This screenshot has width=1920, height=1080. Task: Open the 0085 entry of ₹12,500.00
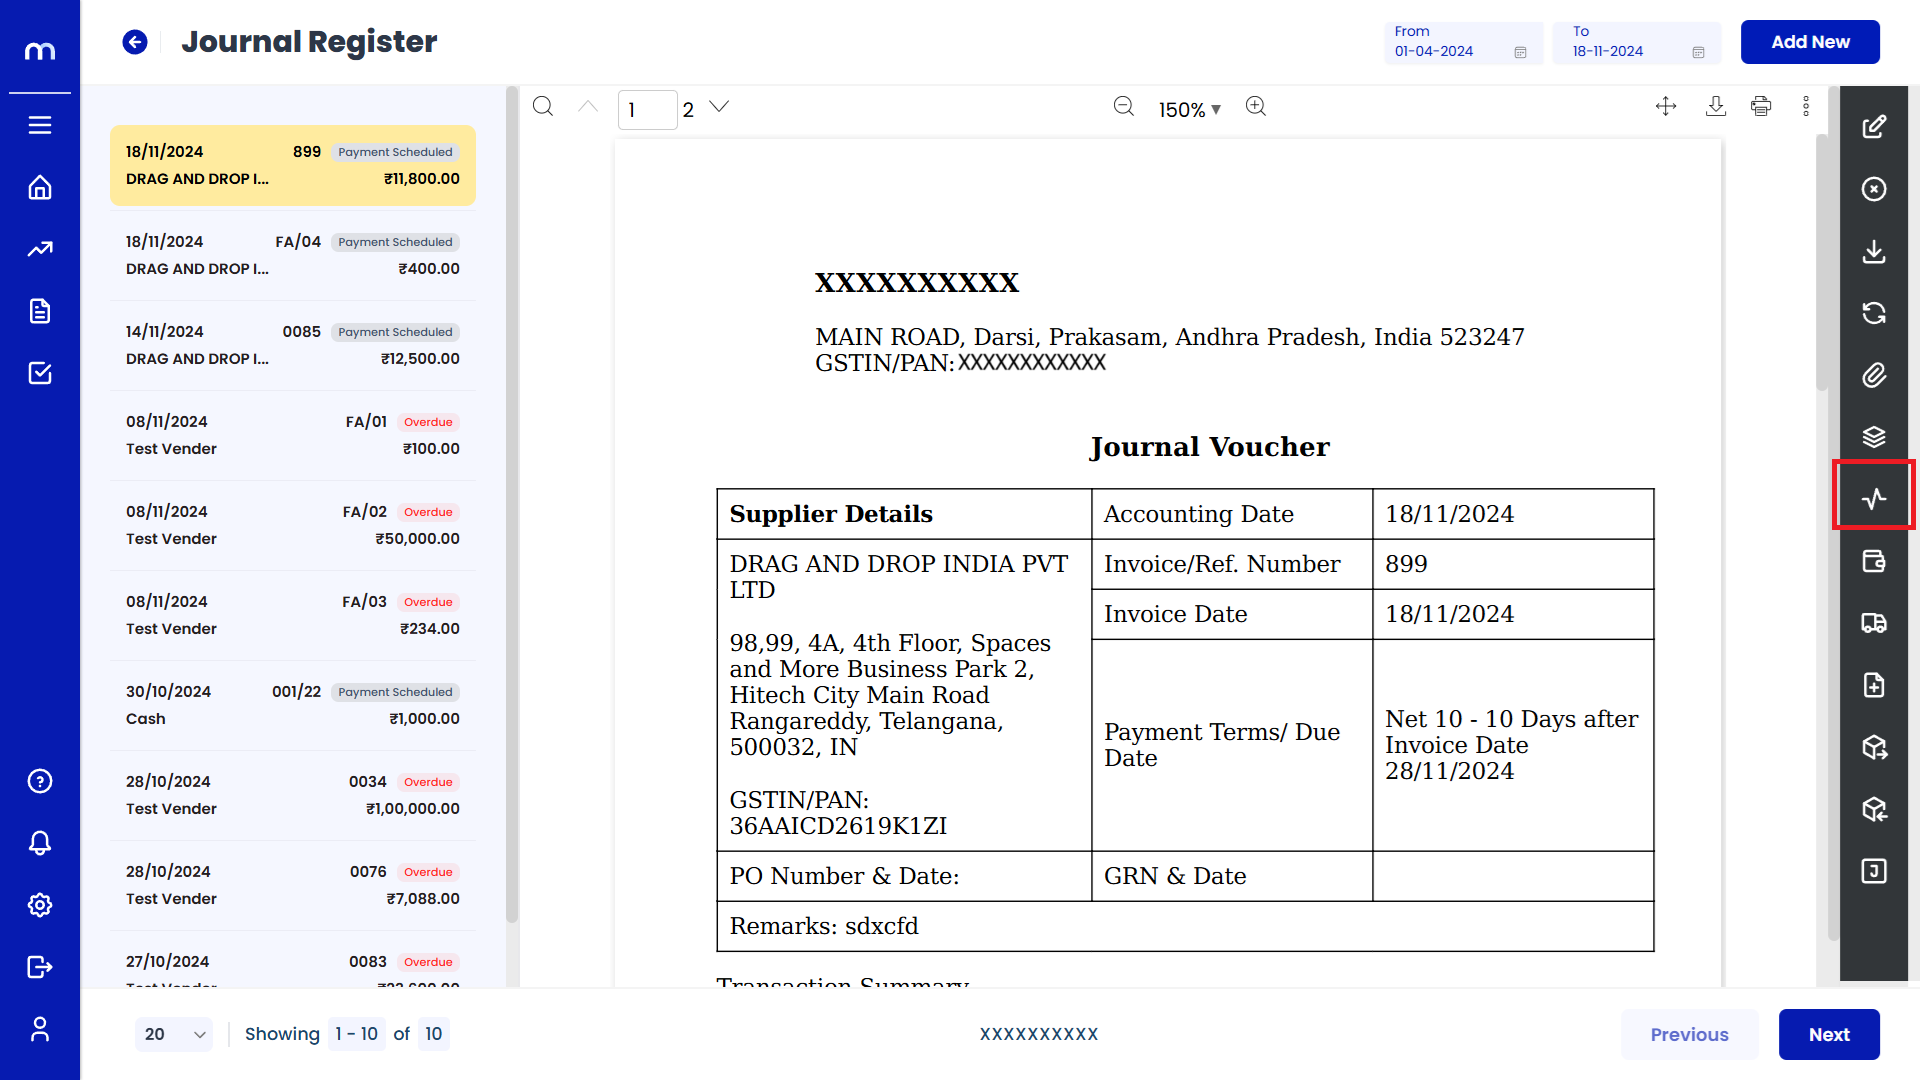click(293, 345)
